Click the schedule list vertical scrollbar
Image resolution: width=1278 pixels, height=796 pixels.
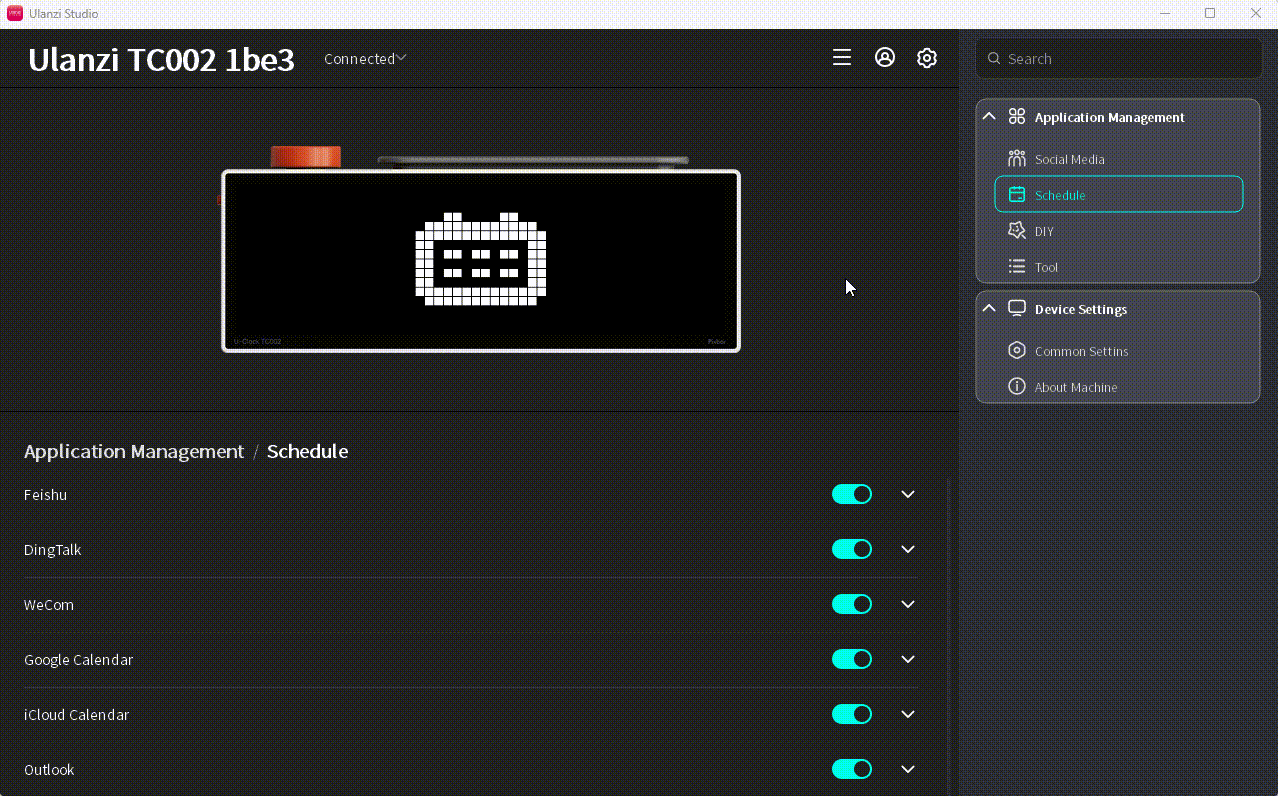[947, 636]
